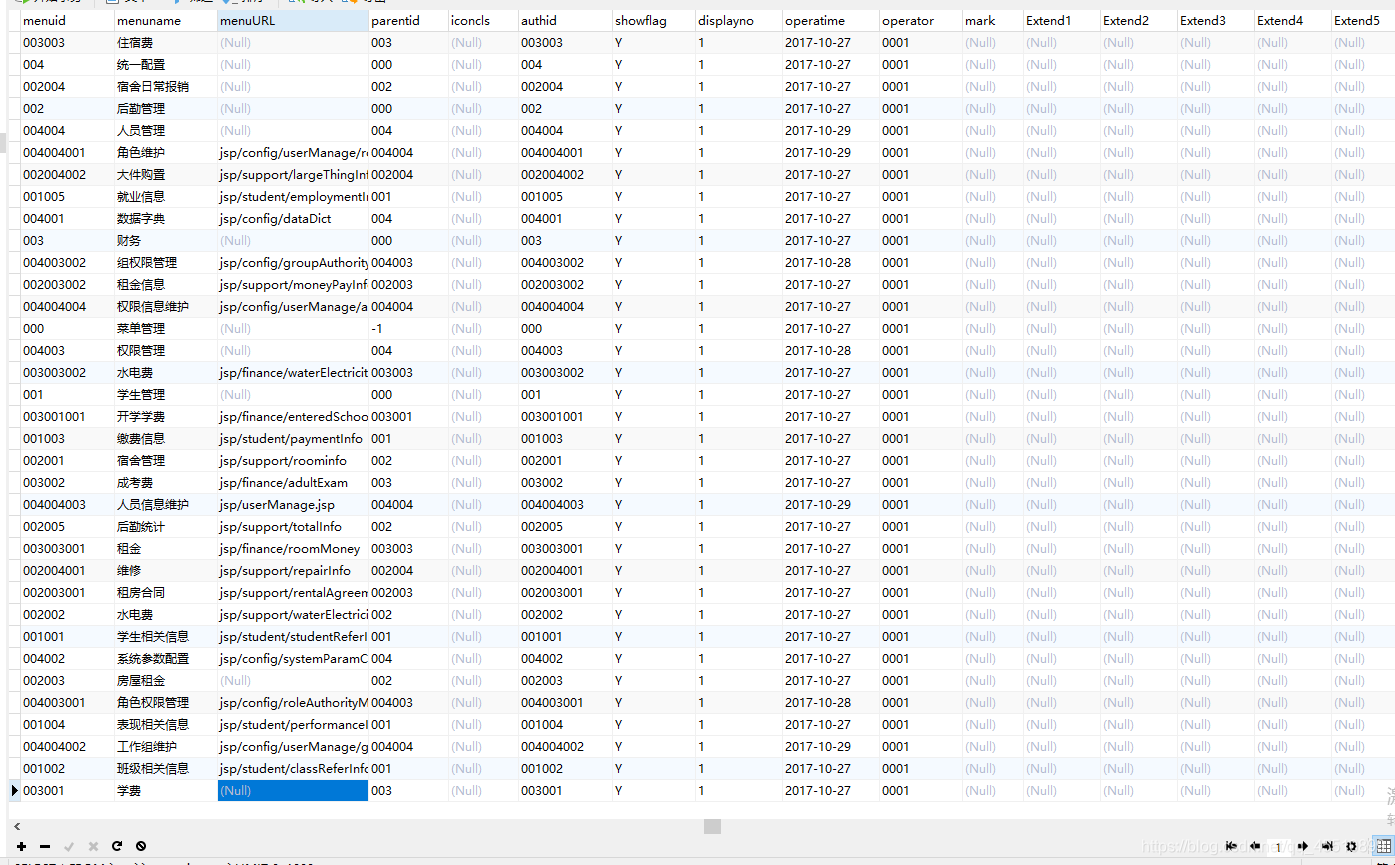This screenshot has height=865, width=1395.
Task: Click the menuname cell 就业信息
Action: [x=165, y=196]
